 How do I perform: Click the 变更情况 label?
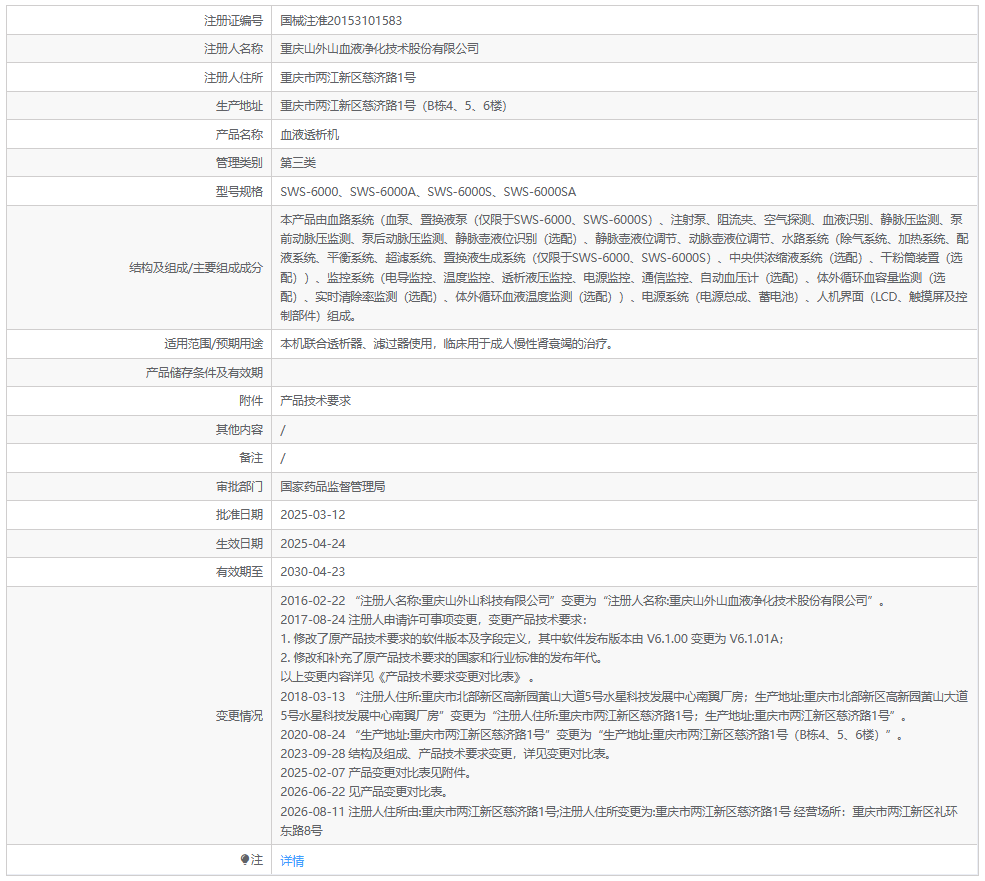(239, 716)
